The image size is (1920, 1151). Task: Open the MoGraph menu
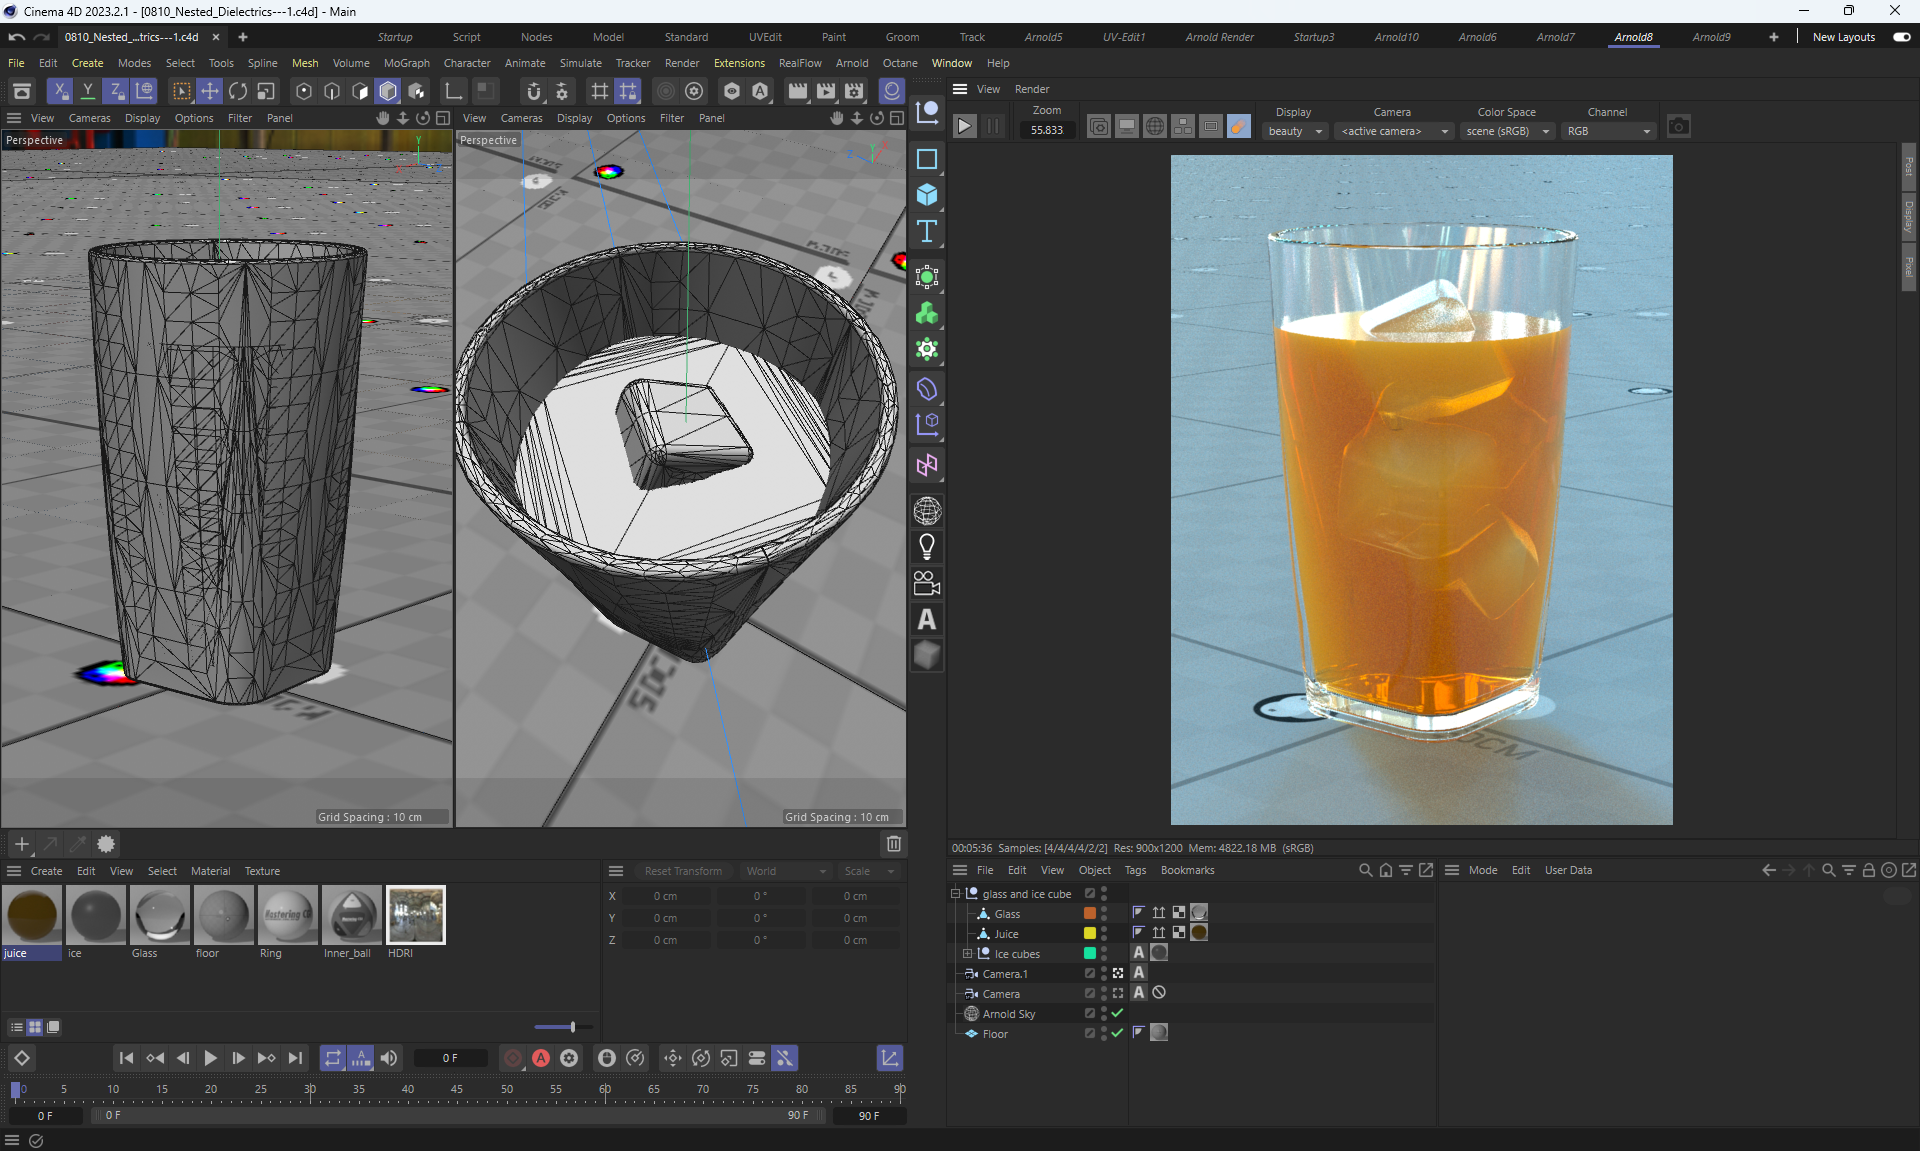point(406,63)
